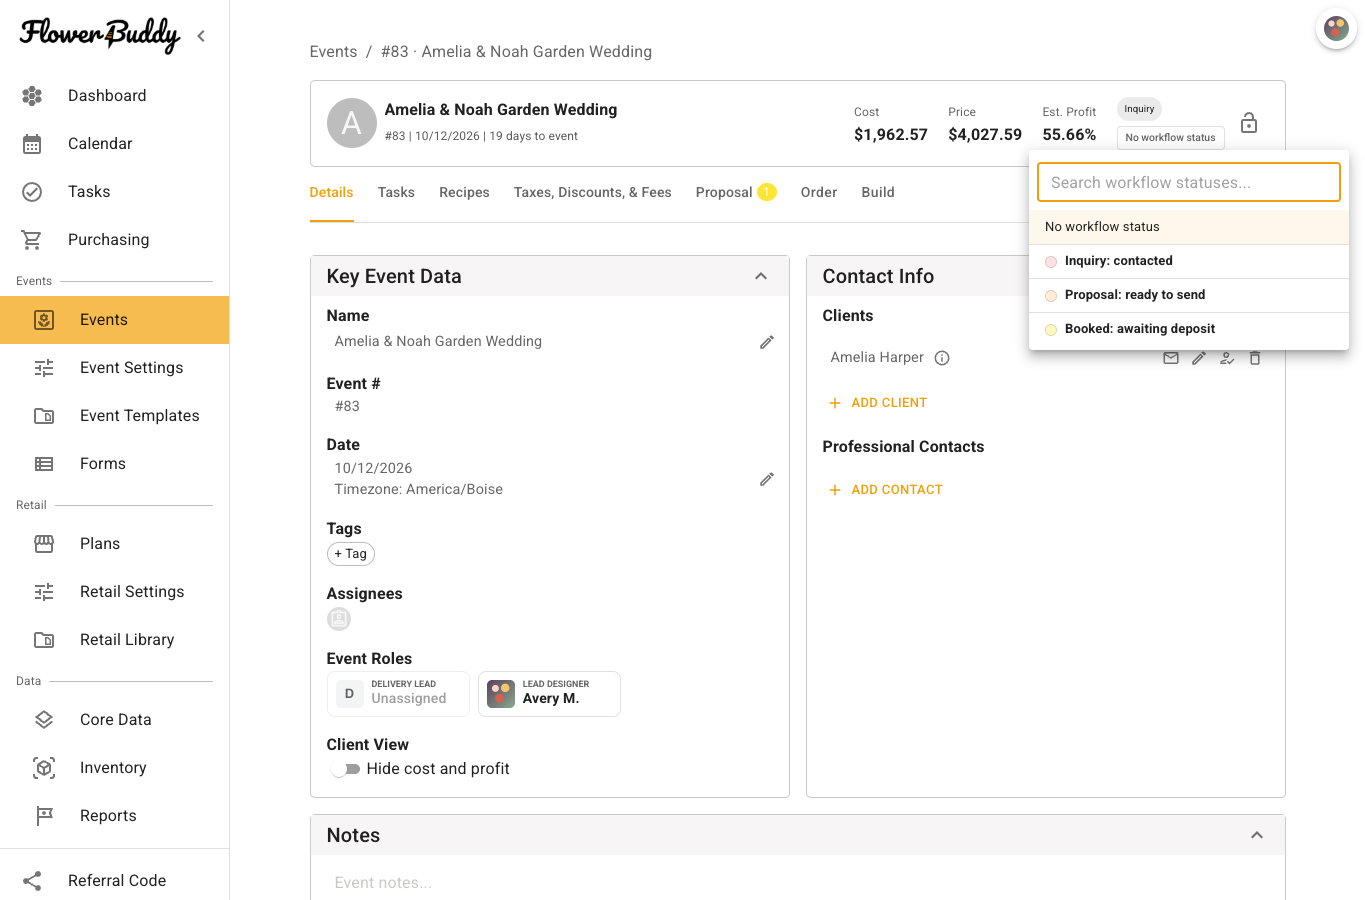Choose 'Booked: awaiting deposit' status
The width and height of the screenshot is (1365, 900).
(1189, 329)
